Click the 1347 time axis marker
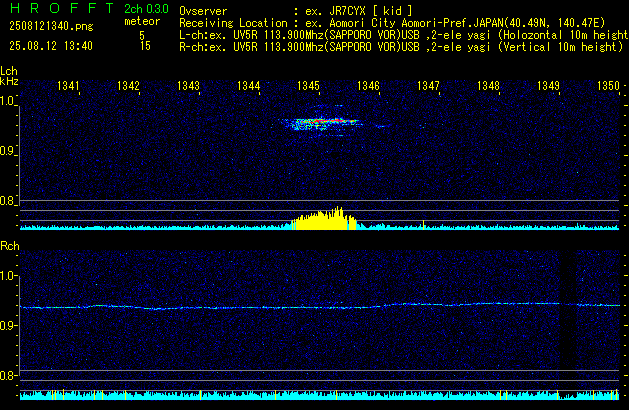Screen dimensions: 629x410 click(x=428, y=86)
